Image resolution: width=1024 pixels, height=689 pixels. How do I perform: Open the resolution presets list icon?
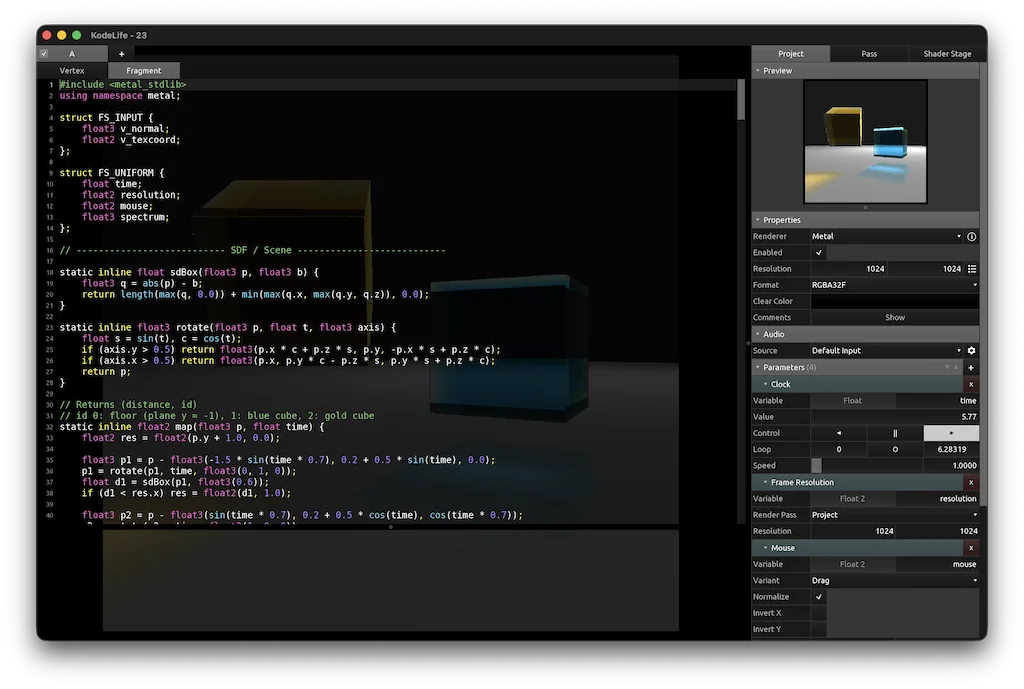[972, 268]
